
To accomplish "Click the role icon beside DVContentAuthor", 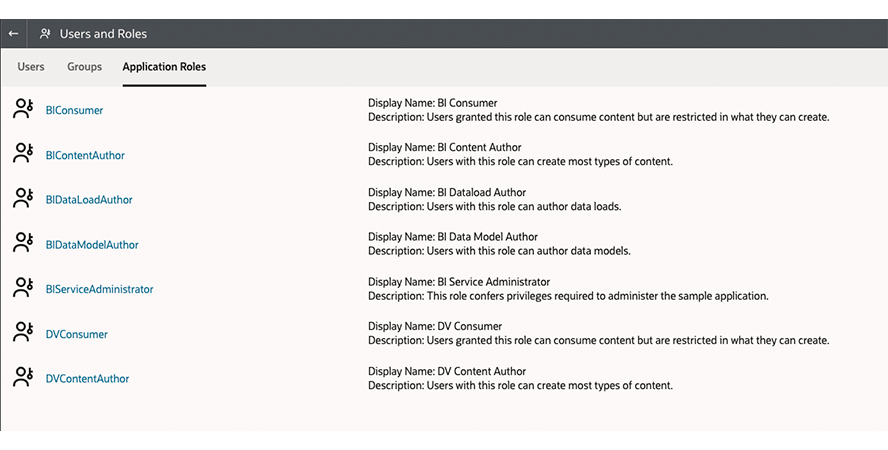I will click(x=23, y=378).
